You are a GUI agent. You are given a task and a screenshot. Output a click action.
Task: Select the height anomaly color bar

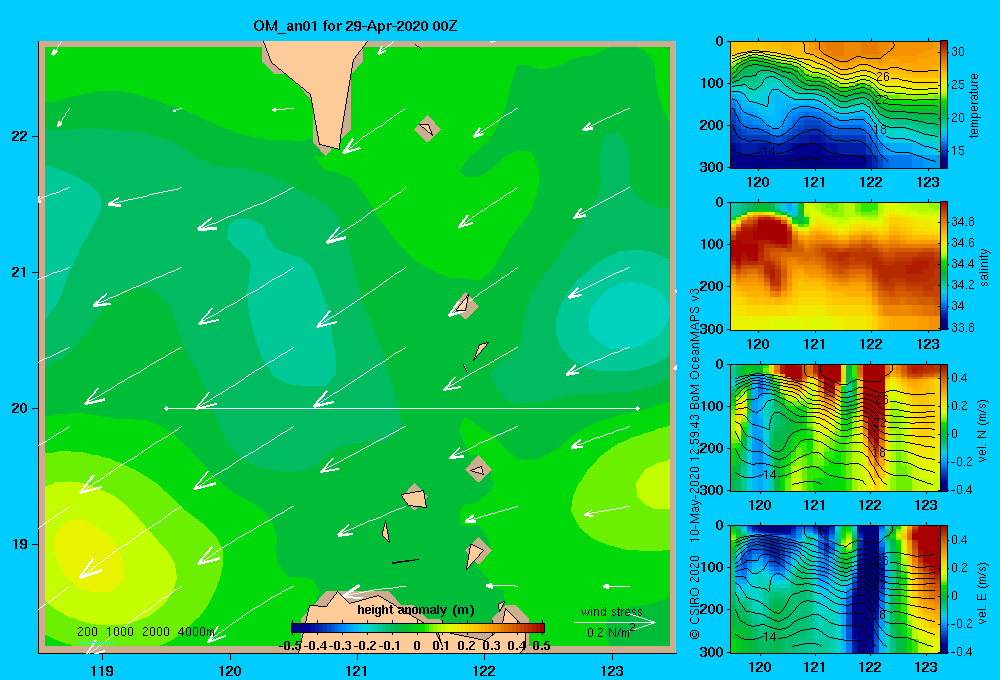coord(418,628)
